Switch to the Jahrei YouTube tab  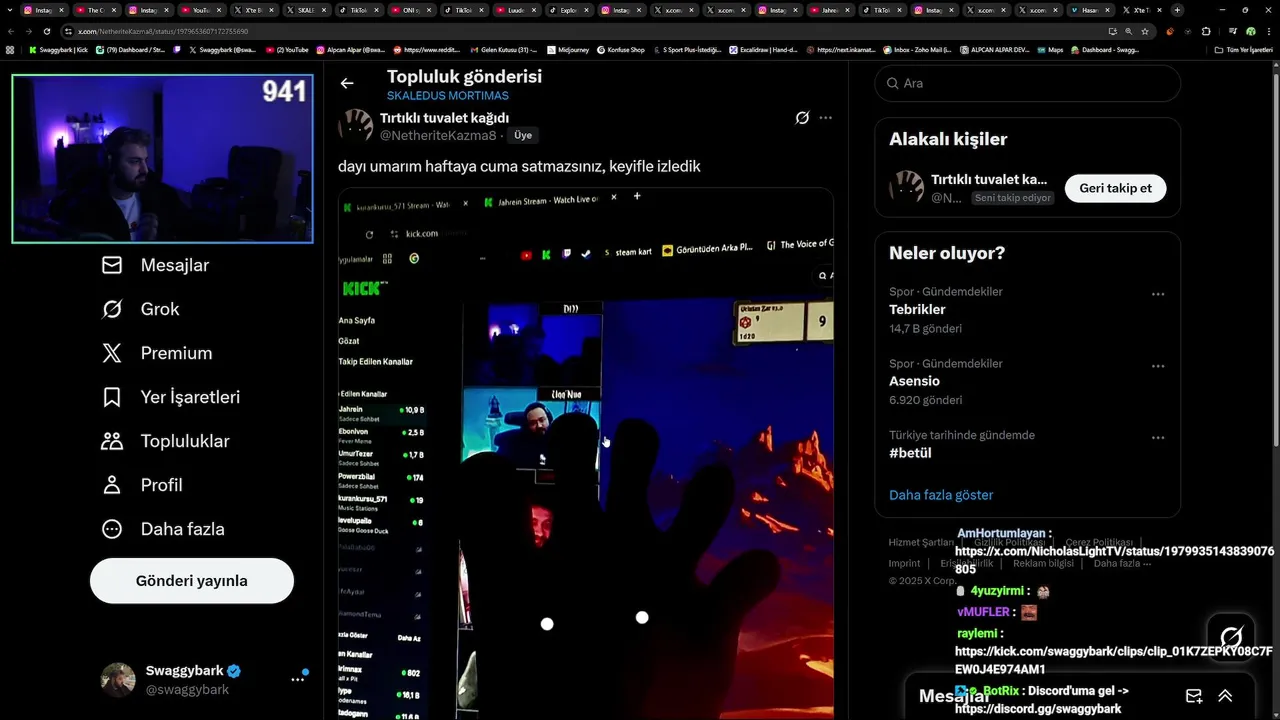[x=829, y=10]
